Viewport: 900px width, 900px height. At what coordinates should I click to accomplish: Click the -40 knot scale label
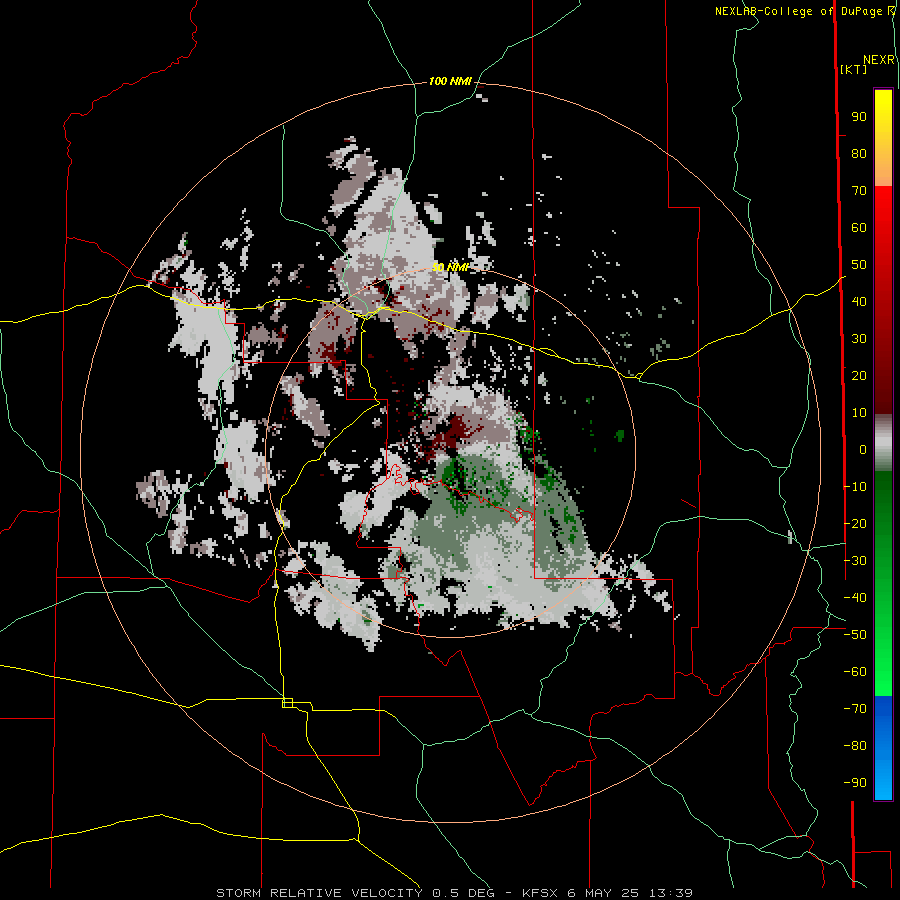coord(855,598)
